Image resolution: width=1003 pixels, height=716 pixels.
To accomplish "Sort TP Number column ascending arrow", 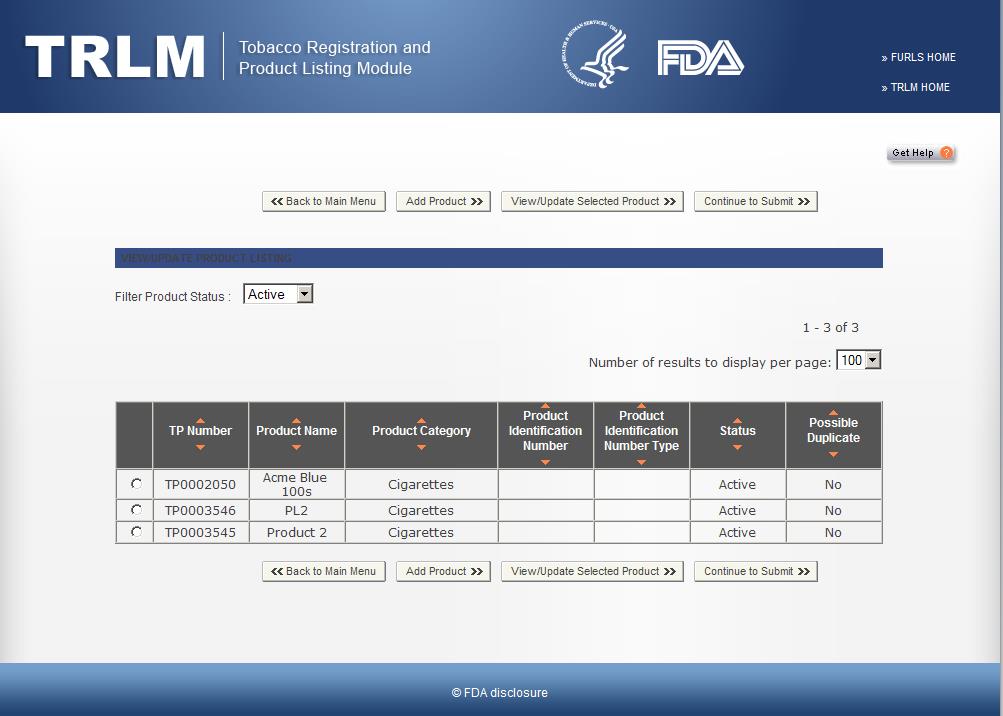I will click(x=200, y=420).
